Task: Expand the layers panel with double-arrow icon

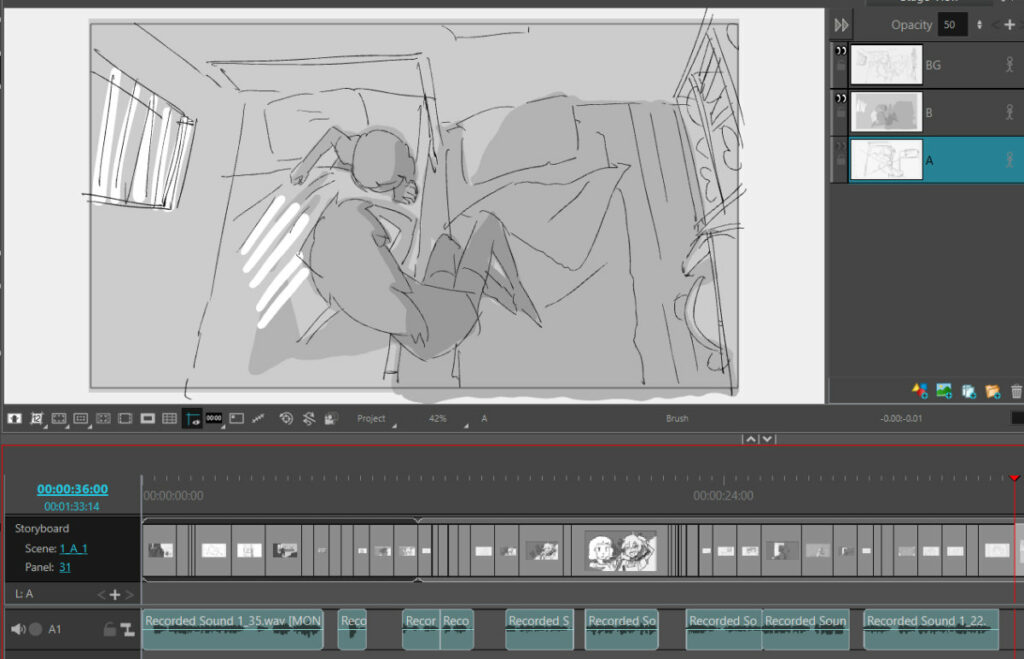Action: pos(842,25)
